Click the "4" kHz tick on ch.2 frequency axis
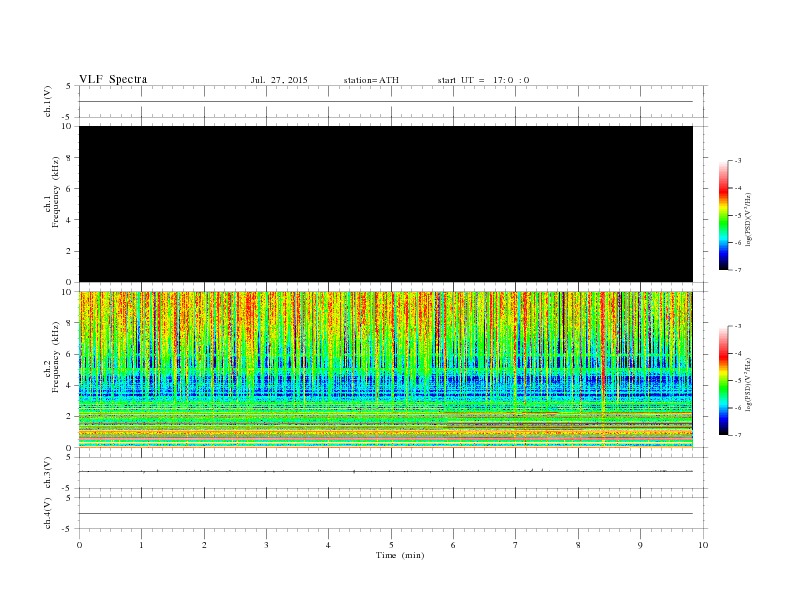Image resolution: width=792 pixels, height=612 pixels. coord(69,385)
